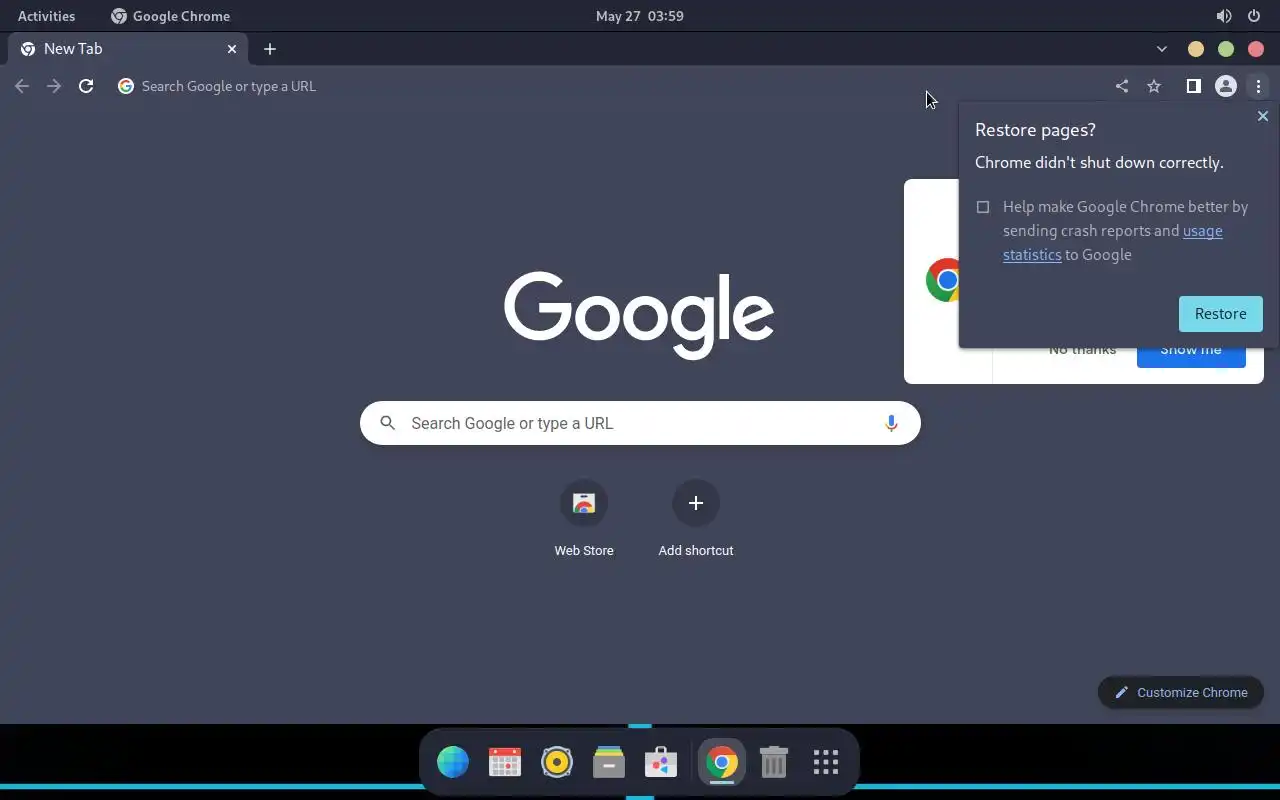Open Customize Chrome button

point(1181,692)
